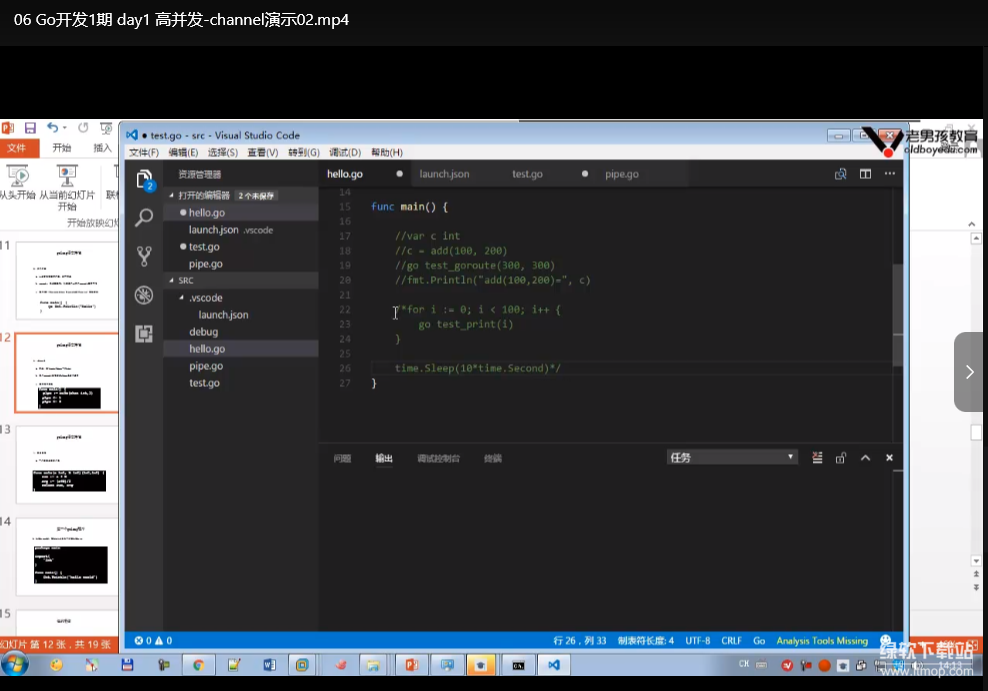
Task: Open the Debug view in activity bar
Action: pos(144,295)
